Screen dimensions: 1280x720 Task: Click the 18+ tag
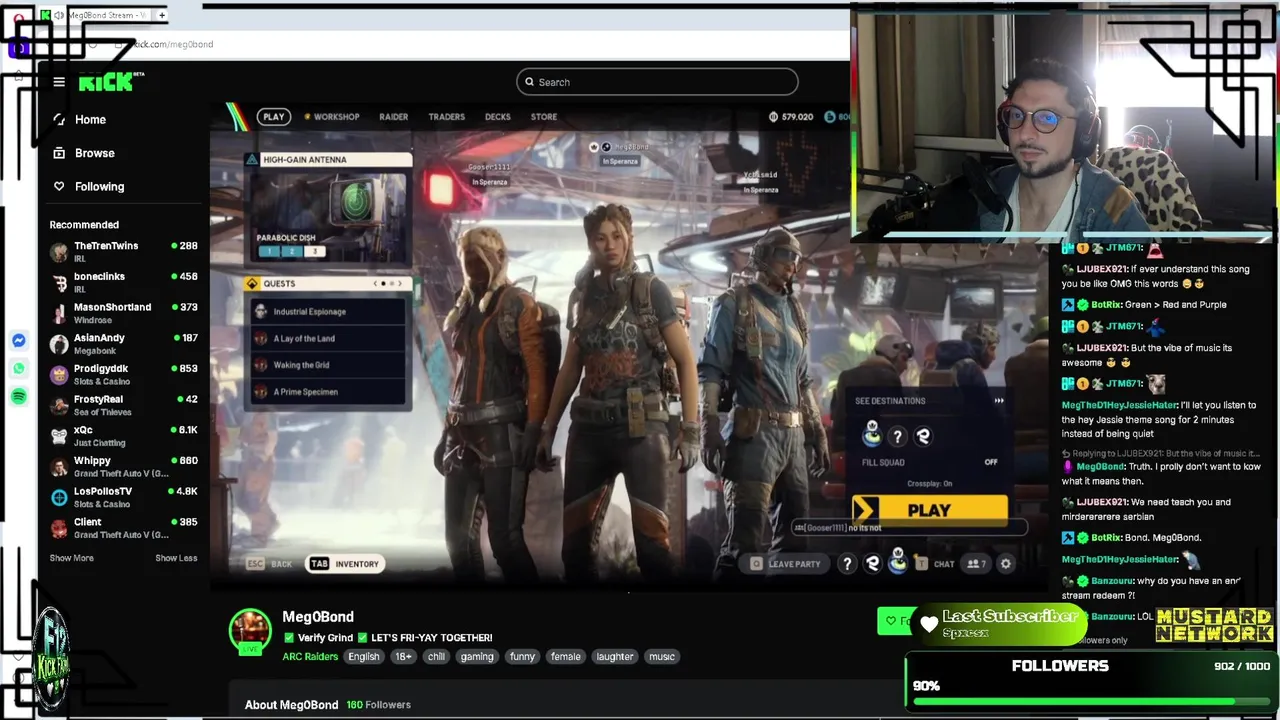pos(403,657)
